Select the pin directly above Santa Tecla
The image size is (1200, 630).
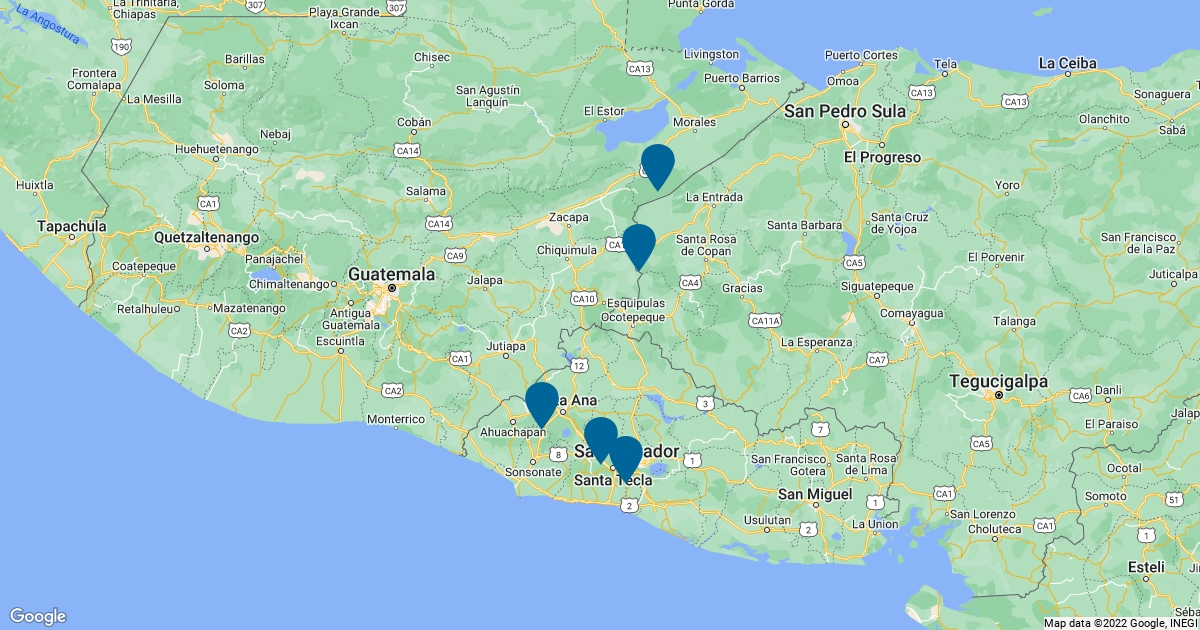[x=626, y=457]
